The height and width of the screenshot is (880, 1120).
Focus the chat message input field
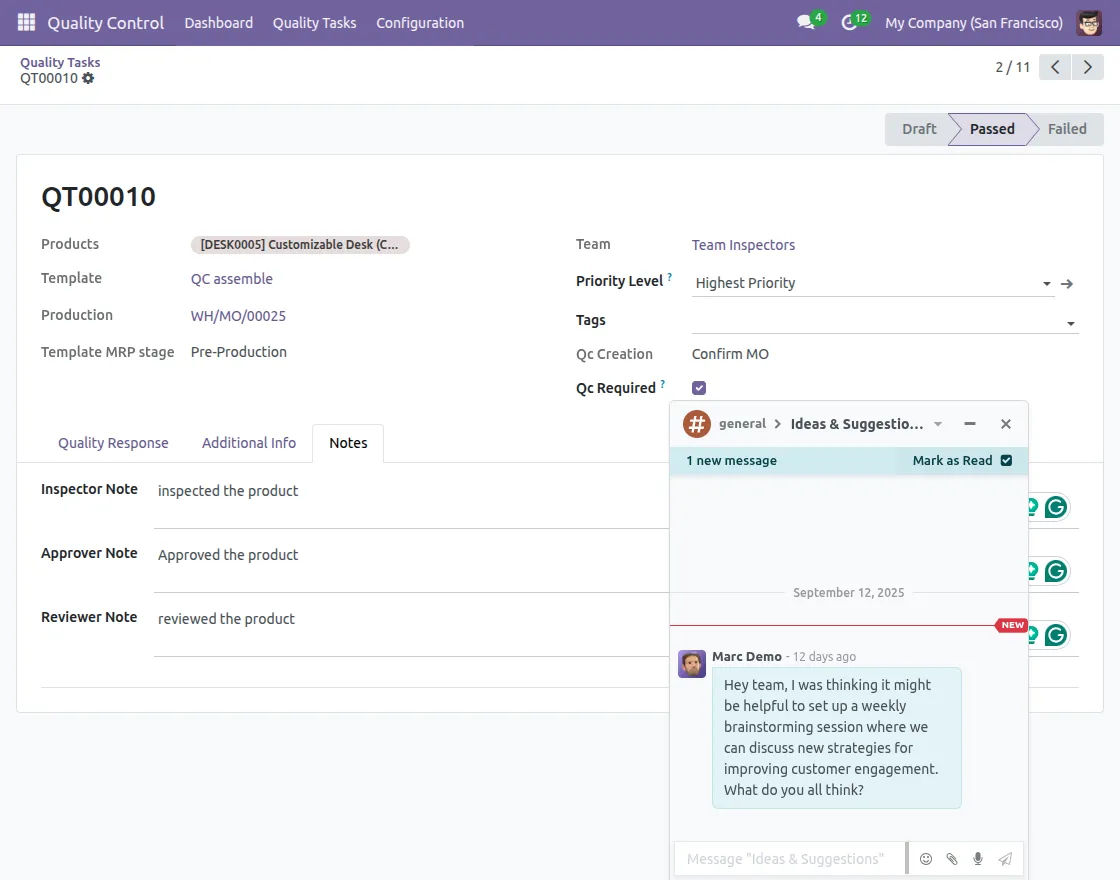(x=788, y=859)
